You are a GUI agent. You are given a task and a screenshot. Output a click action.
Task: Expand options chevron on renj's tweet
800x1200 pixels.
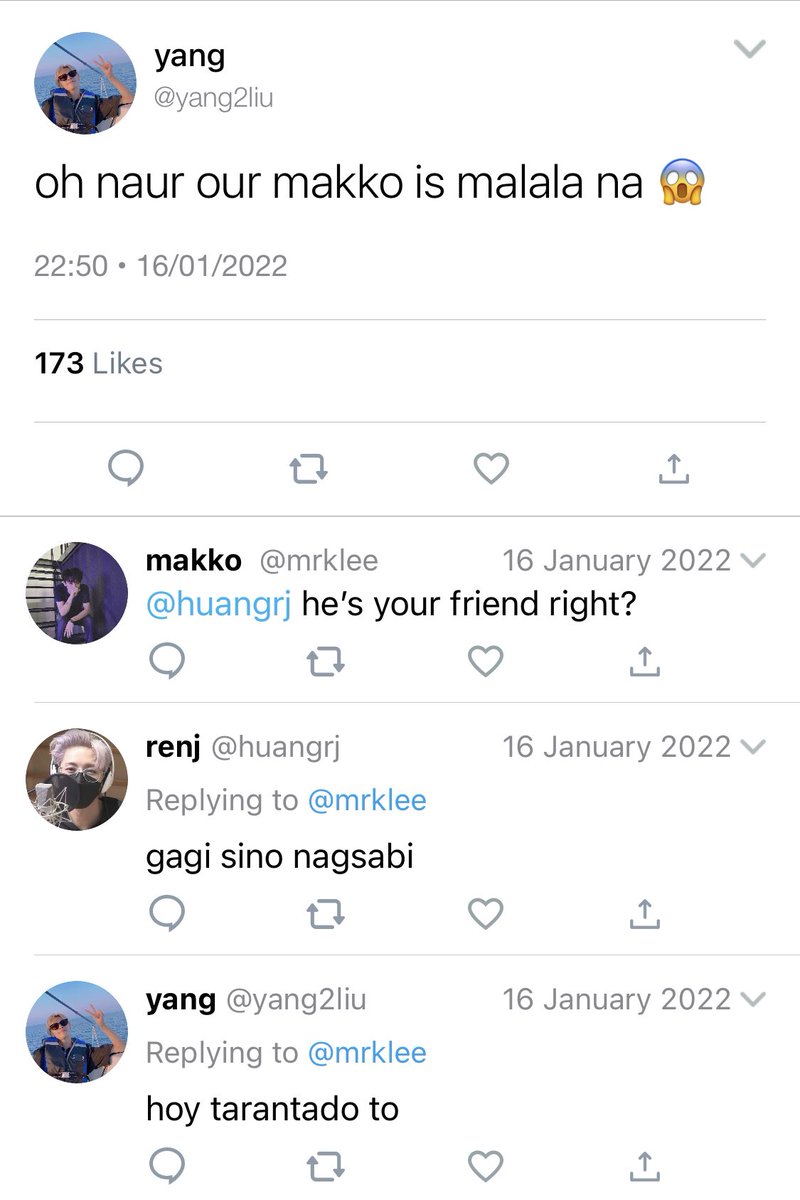pyautogui.click(x=755, y=748)
